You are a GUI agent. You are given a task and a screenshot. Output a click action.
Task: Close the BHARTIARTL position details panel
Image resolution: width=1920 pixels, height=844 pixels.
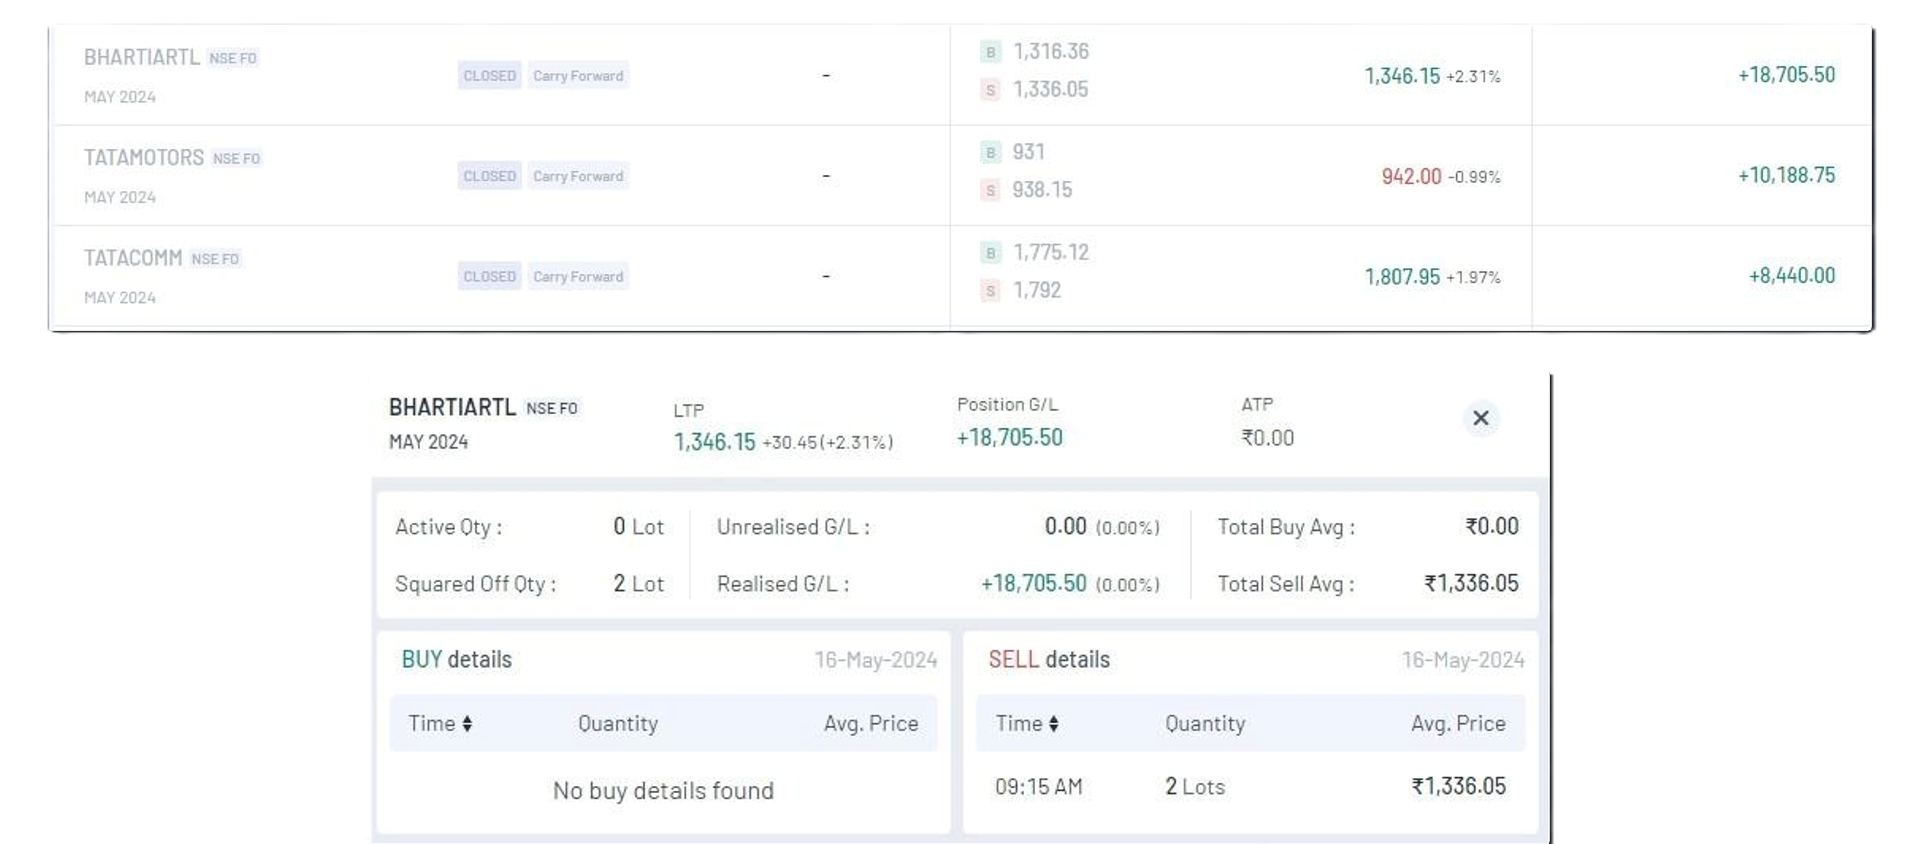(1480, 418)
